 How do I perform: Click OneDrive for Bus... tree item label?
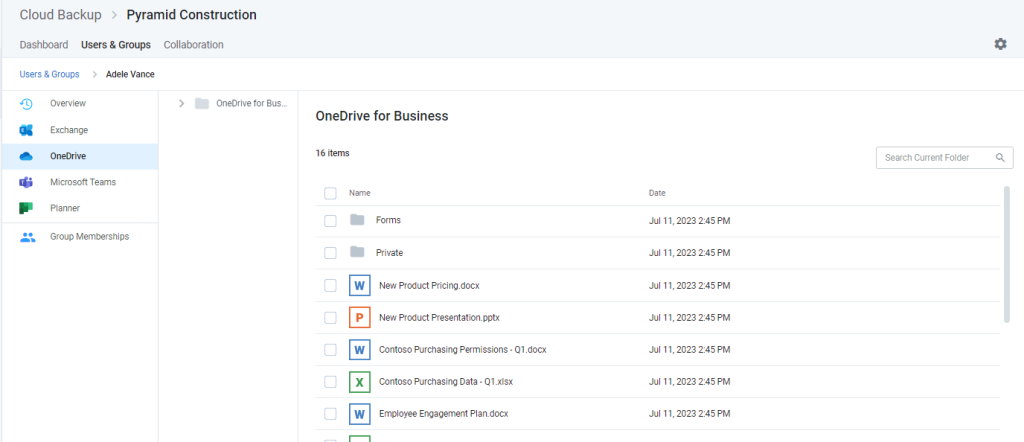coord(252,103)
